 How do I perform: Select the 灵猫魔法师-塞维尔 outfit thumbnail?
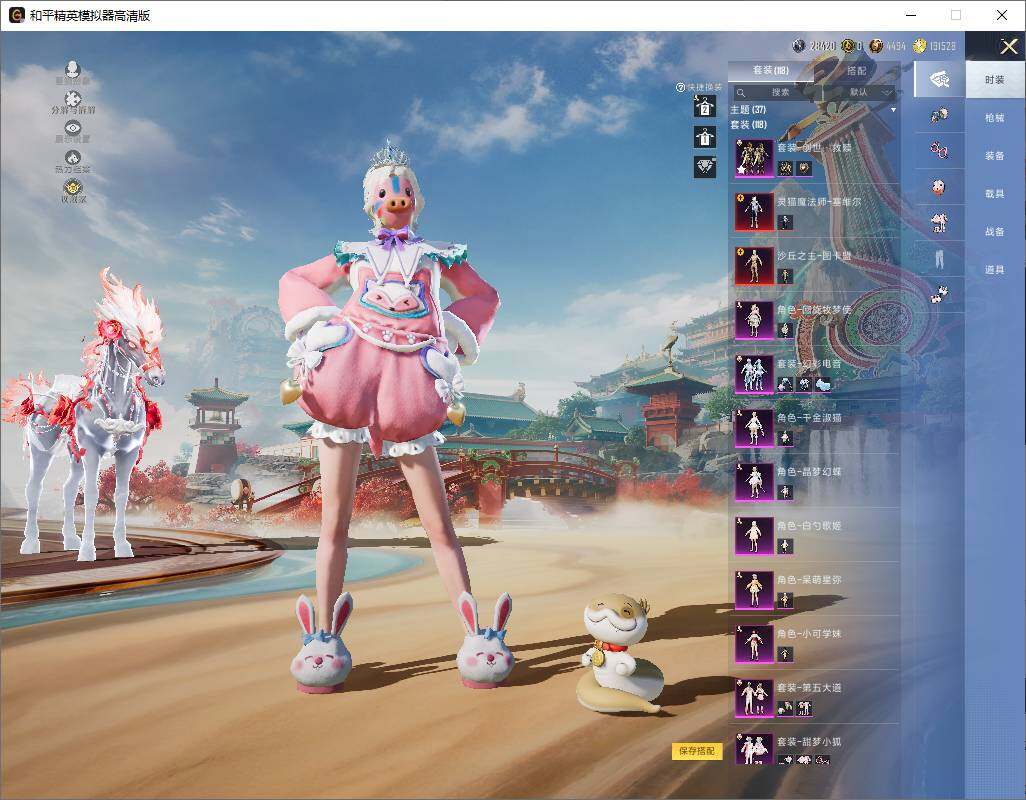[754, 211]
